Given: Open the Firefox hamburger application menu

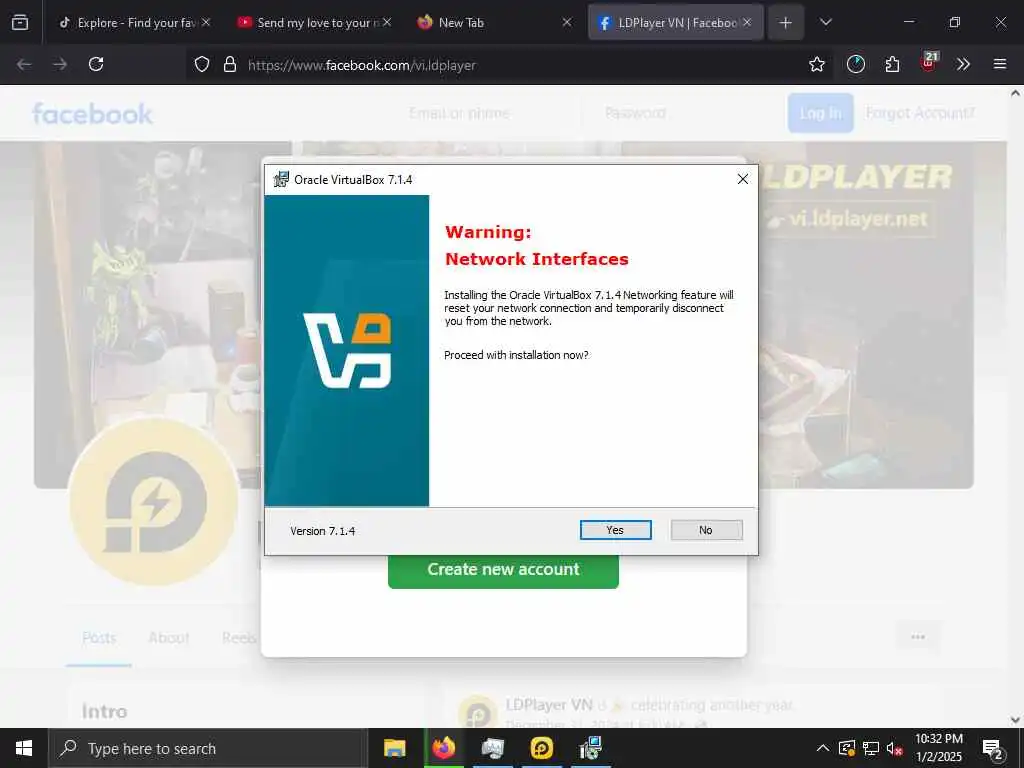Looking at the screenshot, I should tap(1000, 64).
